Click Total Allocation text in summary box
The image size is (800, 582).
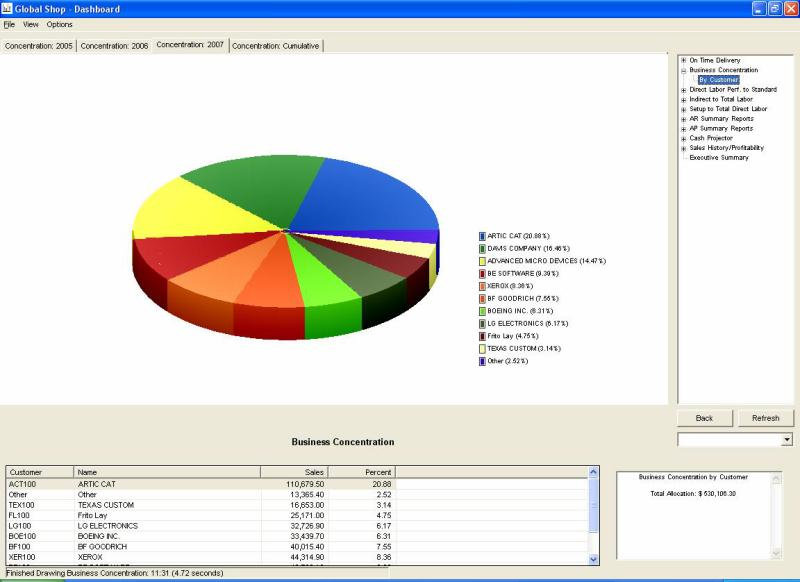(x=693, y=494)
